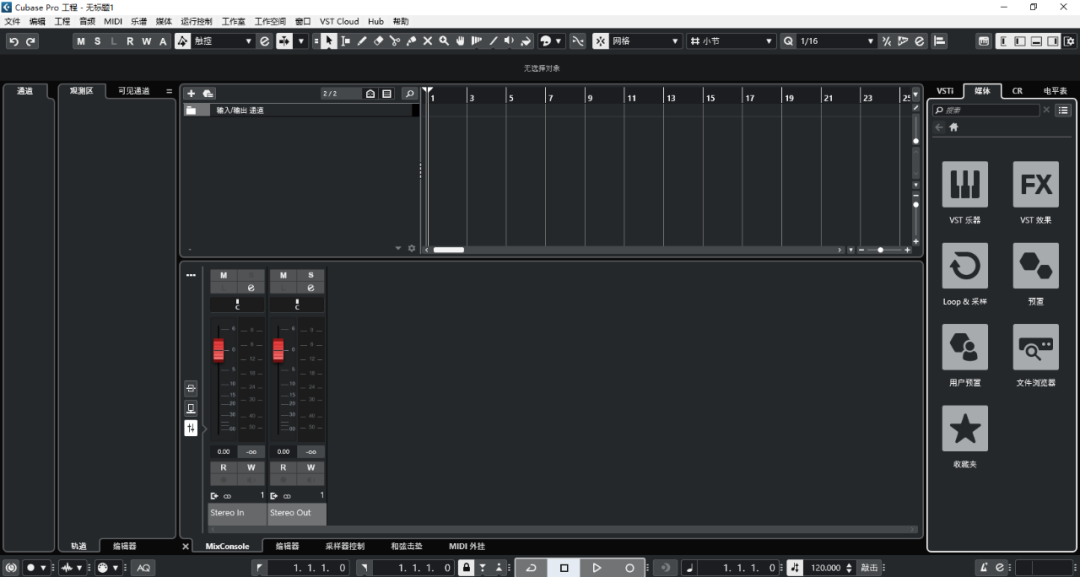This screenshot has width=1080, height=577.
Task: Open the VST 效果 FX tile
Action: pos(1035,185)
